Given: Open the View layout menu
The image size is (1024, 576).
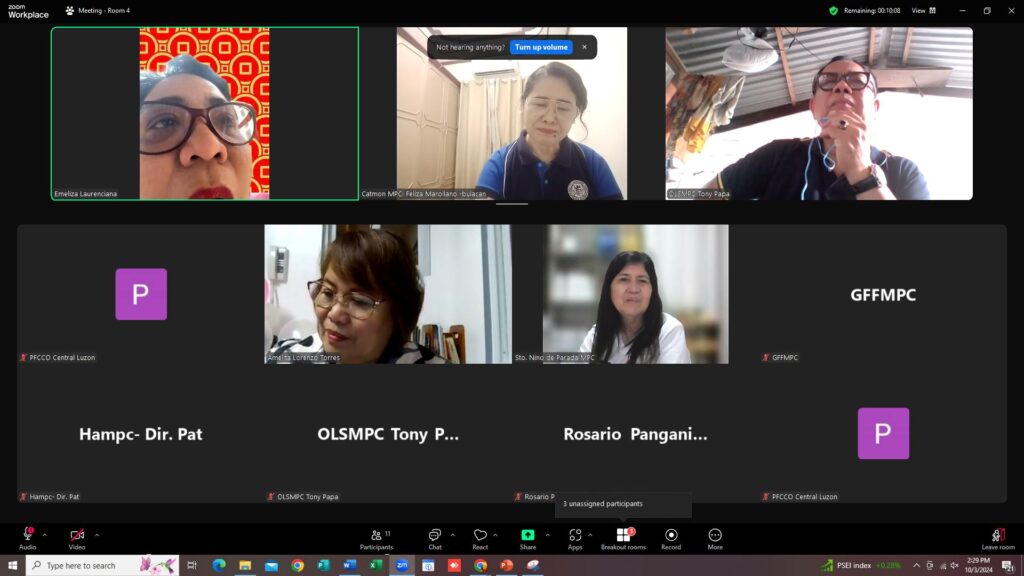Looking at the screenshot, I should click(923, 10).
